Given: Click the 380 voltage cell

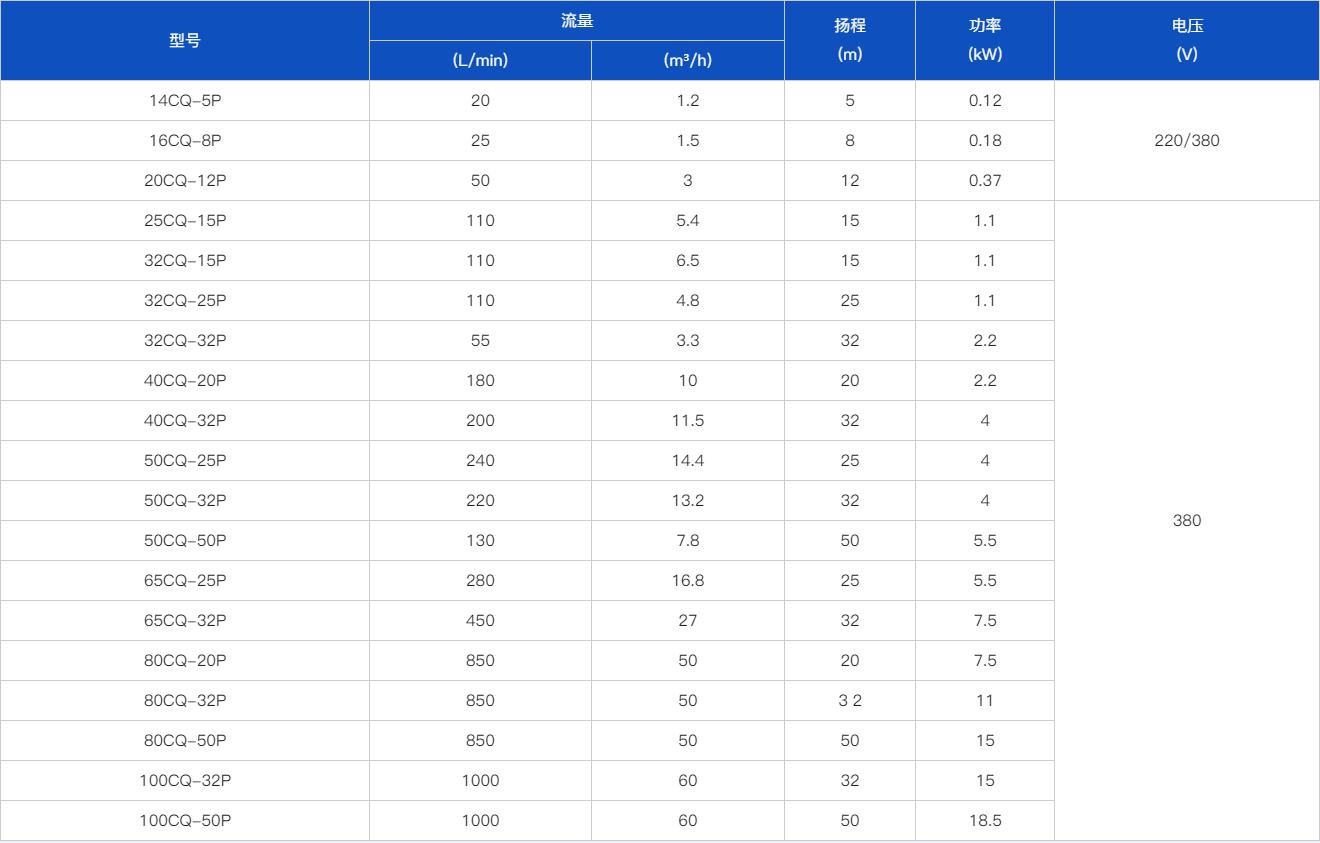Looking at the screenshot, I should coord(1186,520).
